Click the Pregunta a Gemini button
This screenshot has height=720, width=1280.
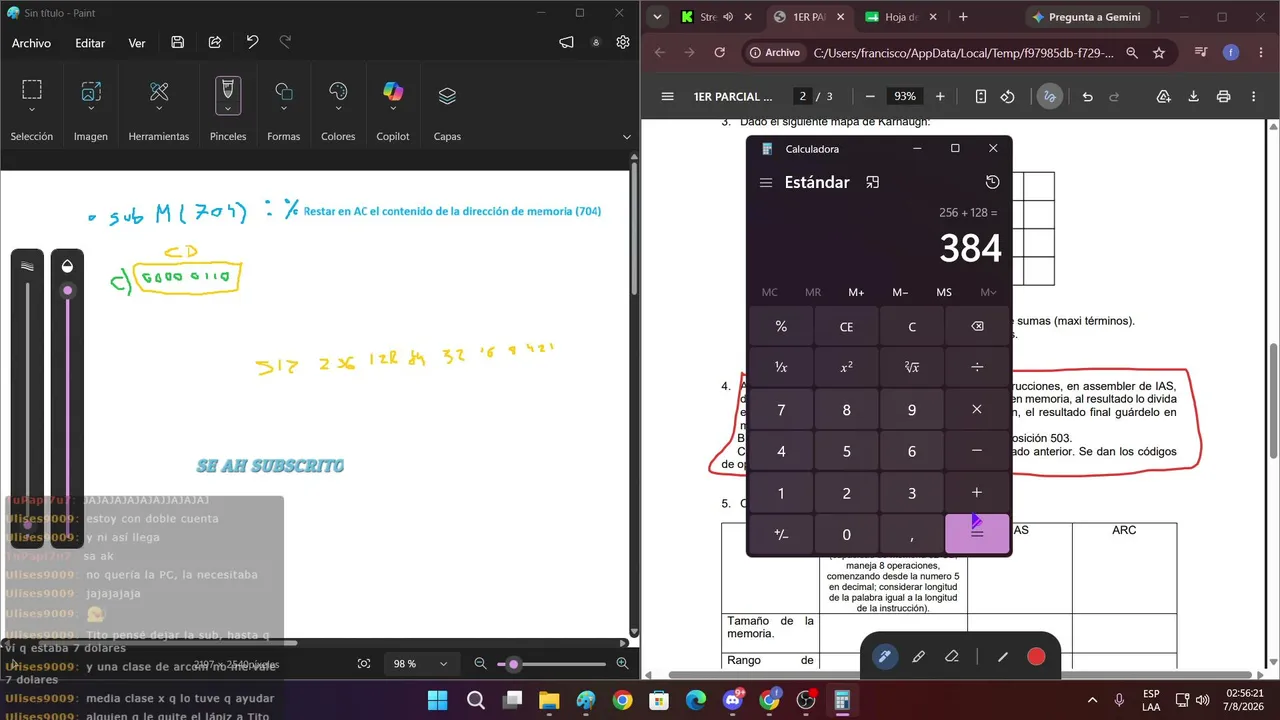tap(1085, 17)
